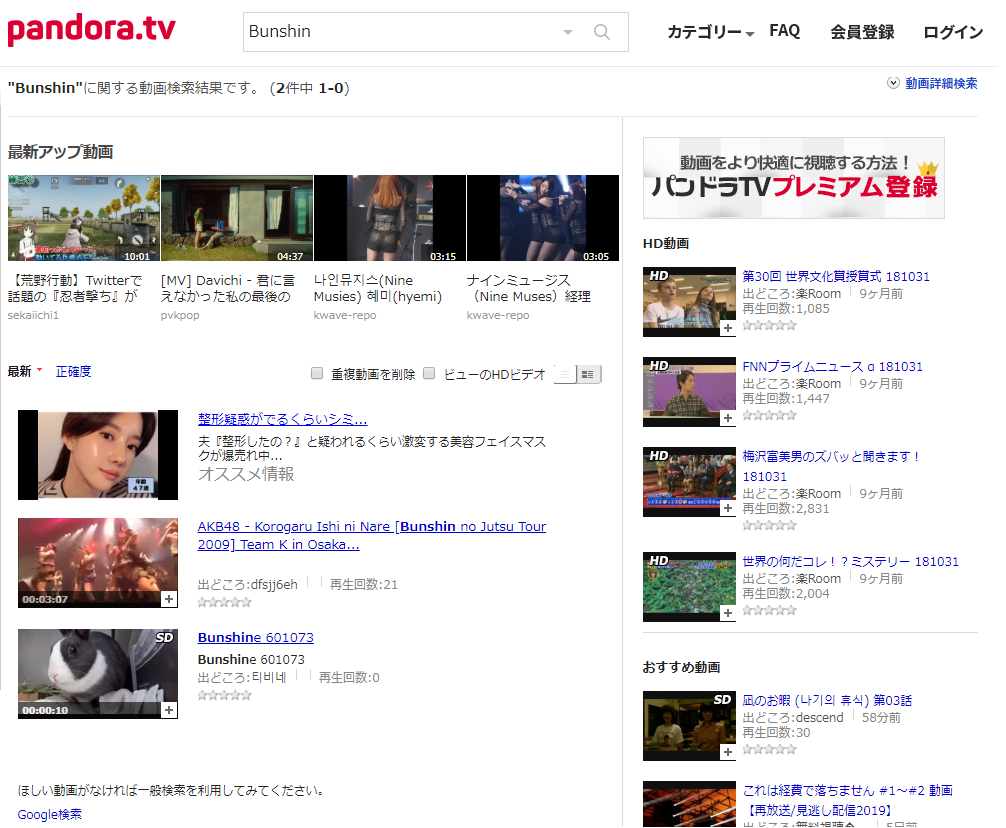Play the 03:15 Nine Muses hyemi thumbnail
Viewport: 1006px width, 828px height.
(389, 218)
